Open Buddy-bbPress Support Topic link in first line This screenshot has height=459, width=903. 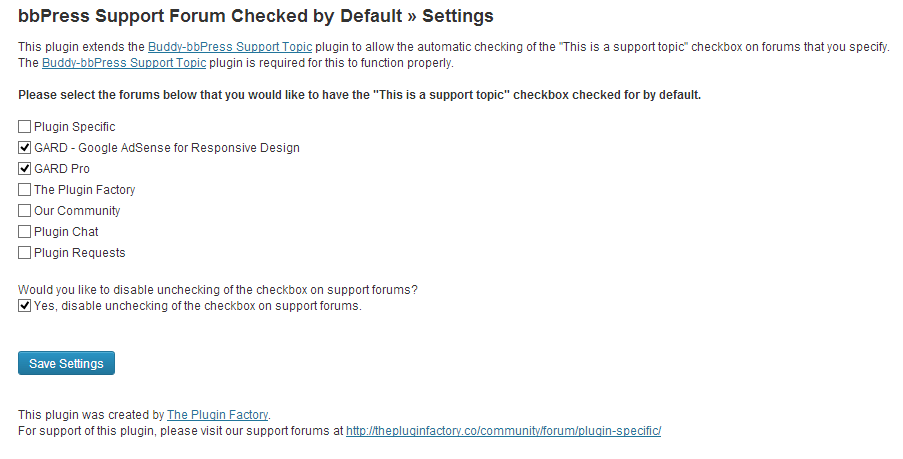[230, 47]
